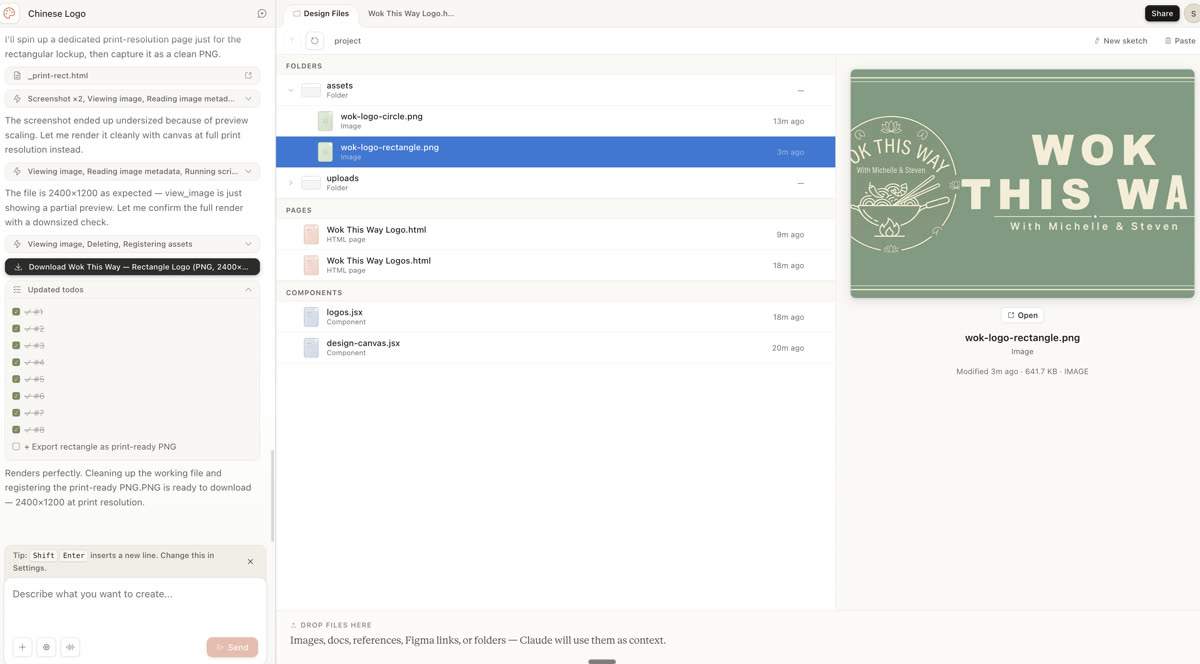Toggle the todo #6 checkbox

pos(16,396)
